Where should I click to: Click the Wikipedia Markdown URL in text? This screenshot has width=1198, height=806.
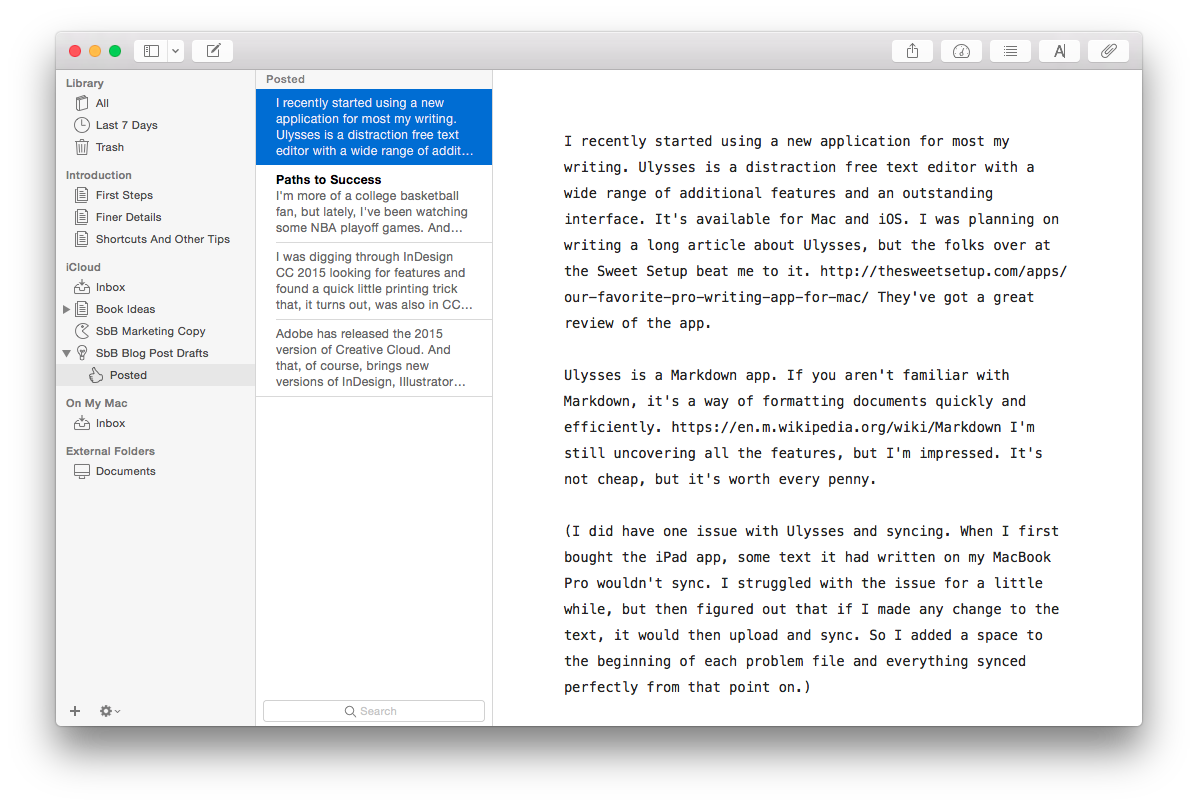tap(836, 427)
